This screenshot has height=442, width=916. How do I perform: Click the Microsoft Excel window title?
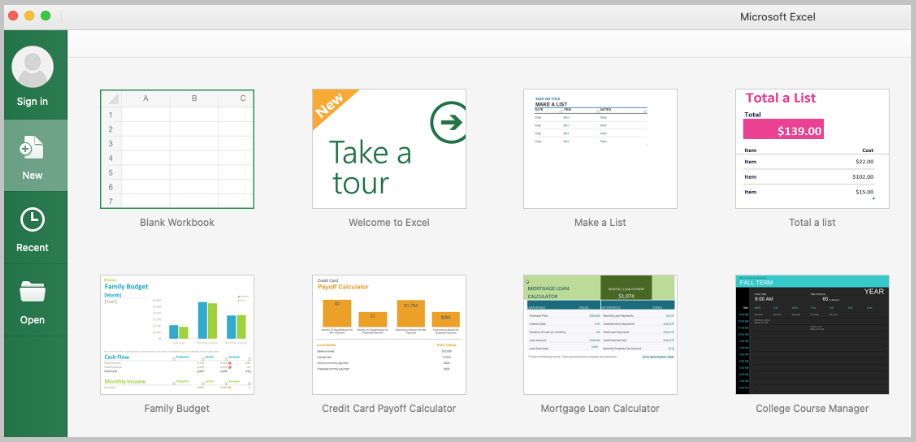pyautogui.click(x=778, y=17)
